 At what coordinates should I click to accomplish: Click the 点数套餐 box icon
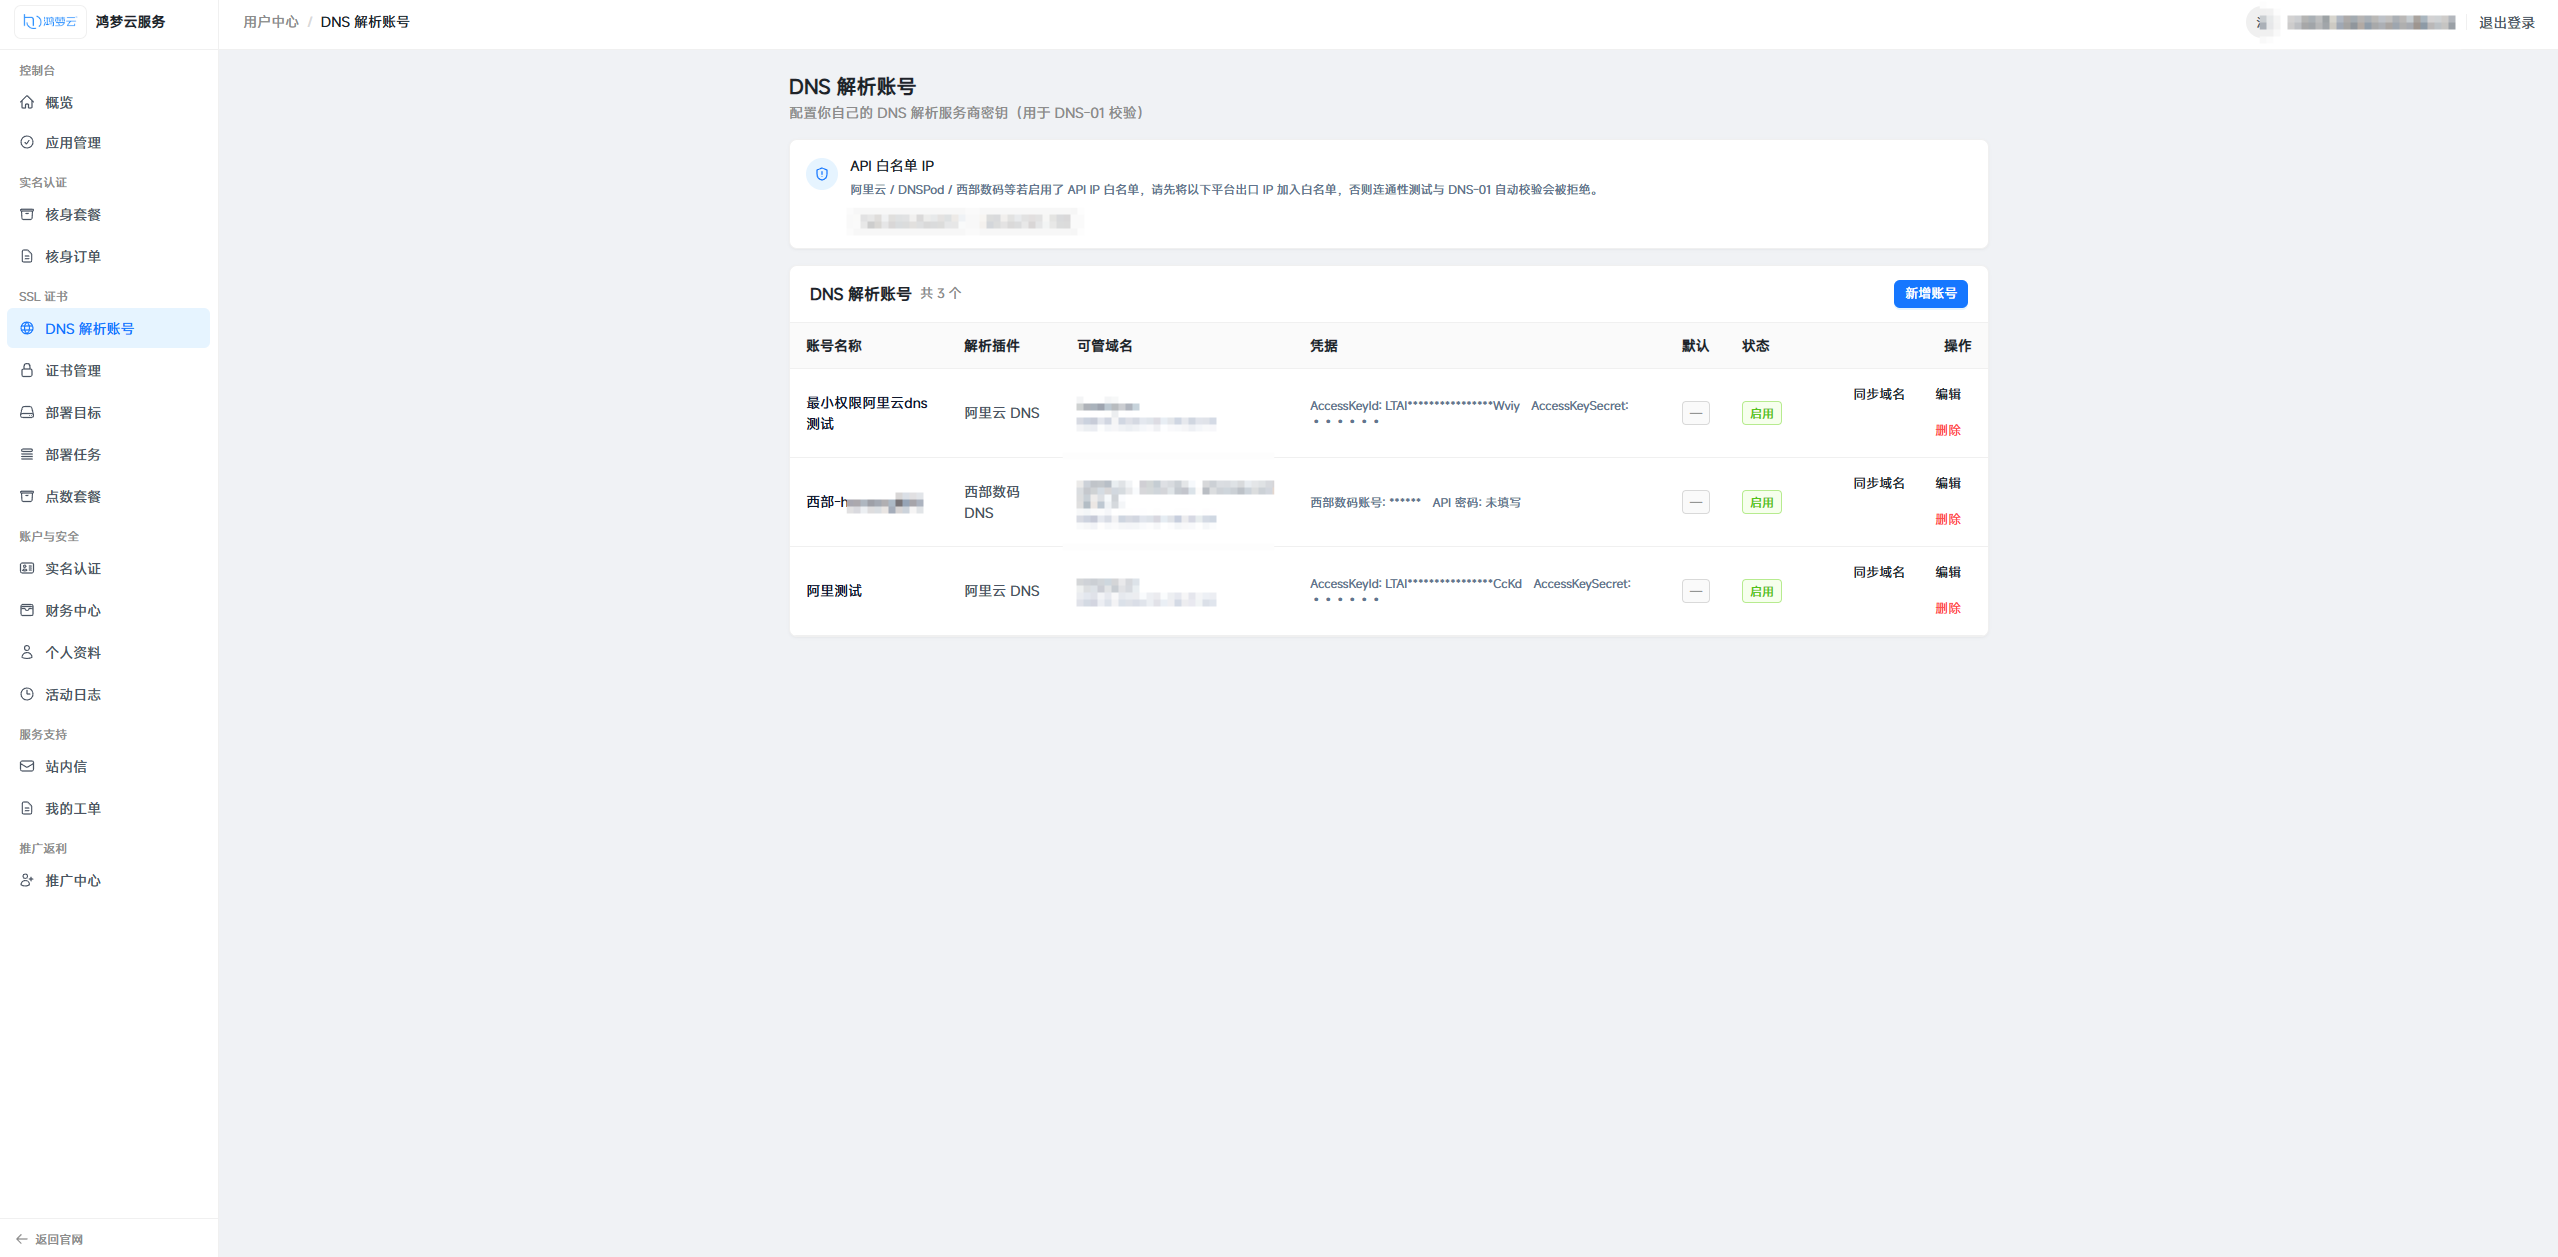coord(27,496)
